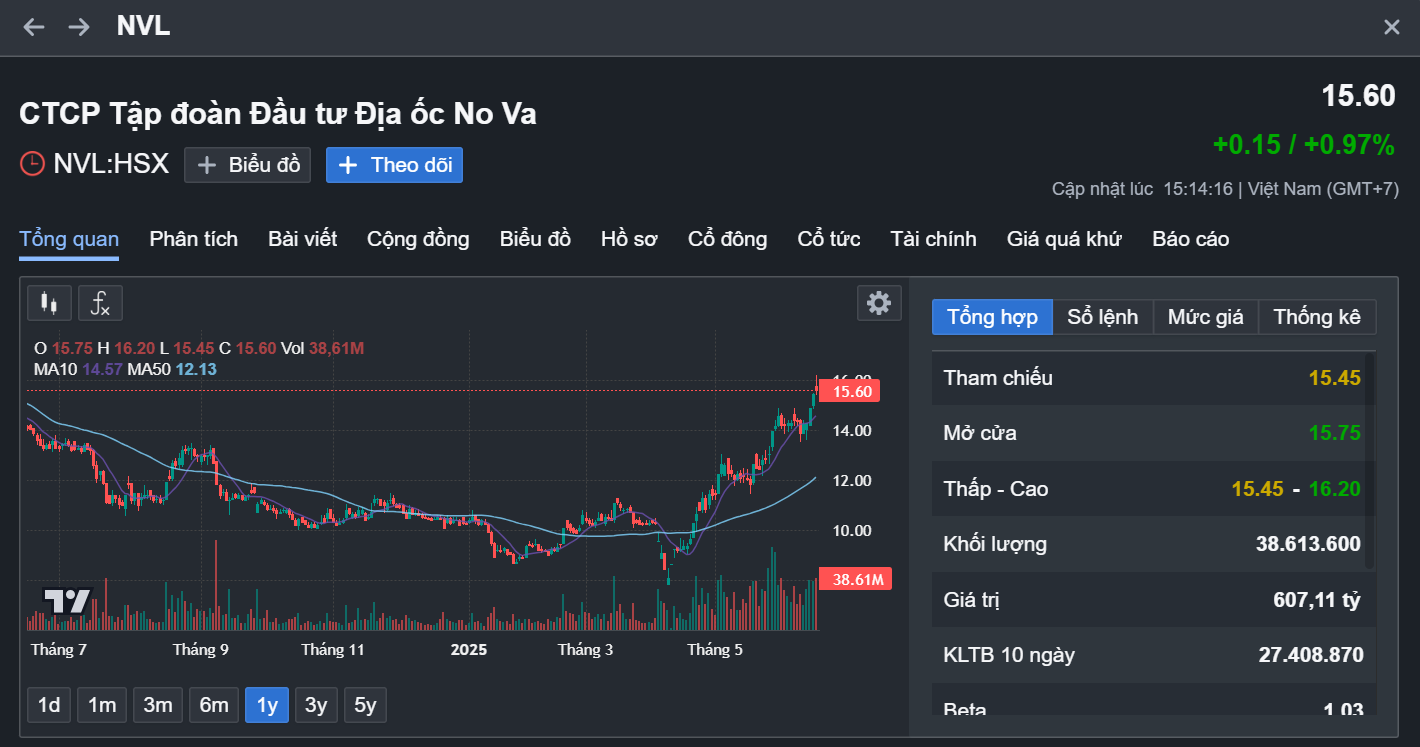
Task: Open the Hồ sơ tab
Action: (x=629, y=239)
